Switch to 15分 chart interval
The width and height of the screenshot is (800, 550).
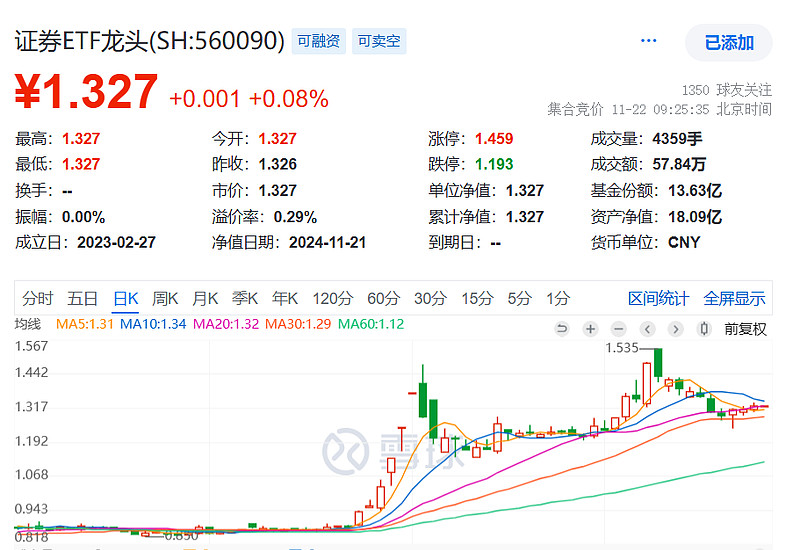[478, 298]
